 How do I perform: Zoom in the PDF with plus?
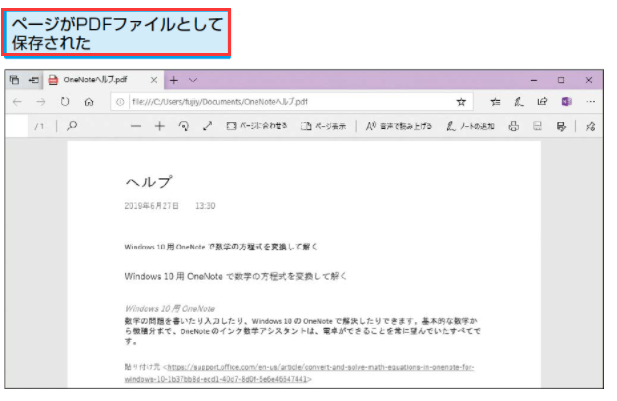pyautogui.click(x=159, y=126)
